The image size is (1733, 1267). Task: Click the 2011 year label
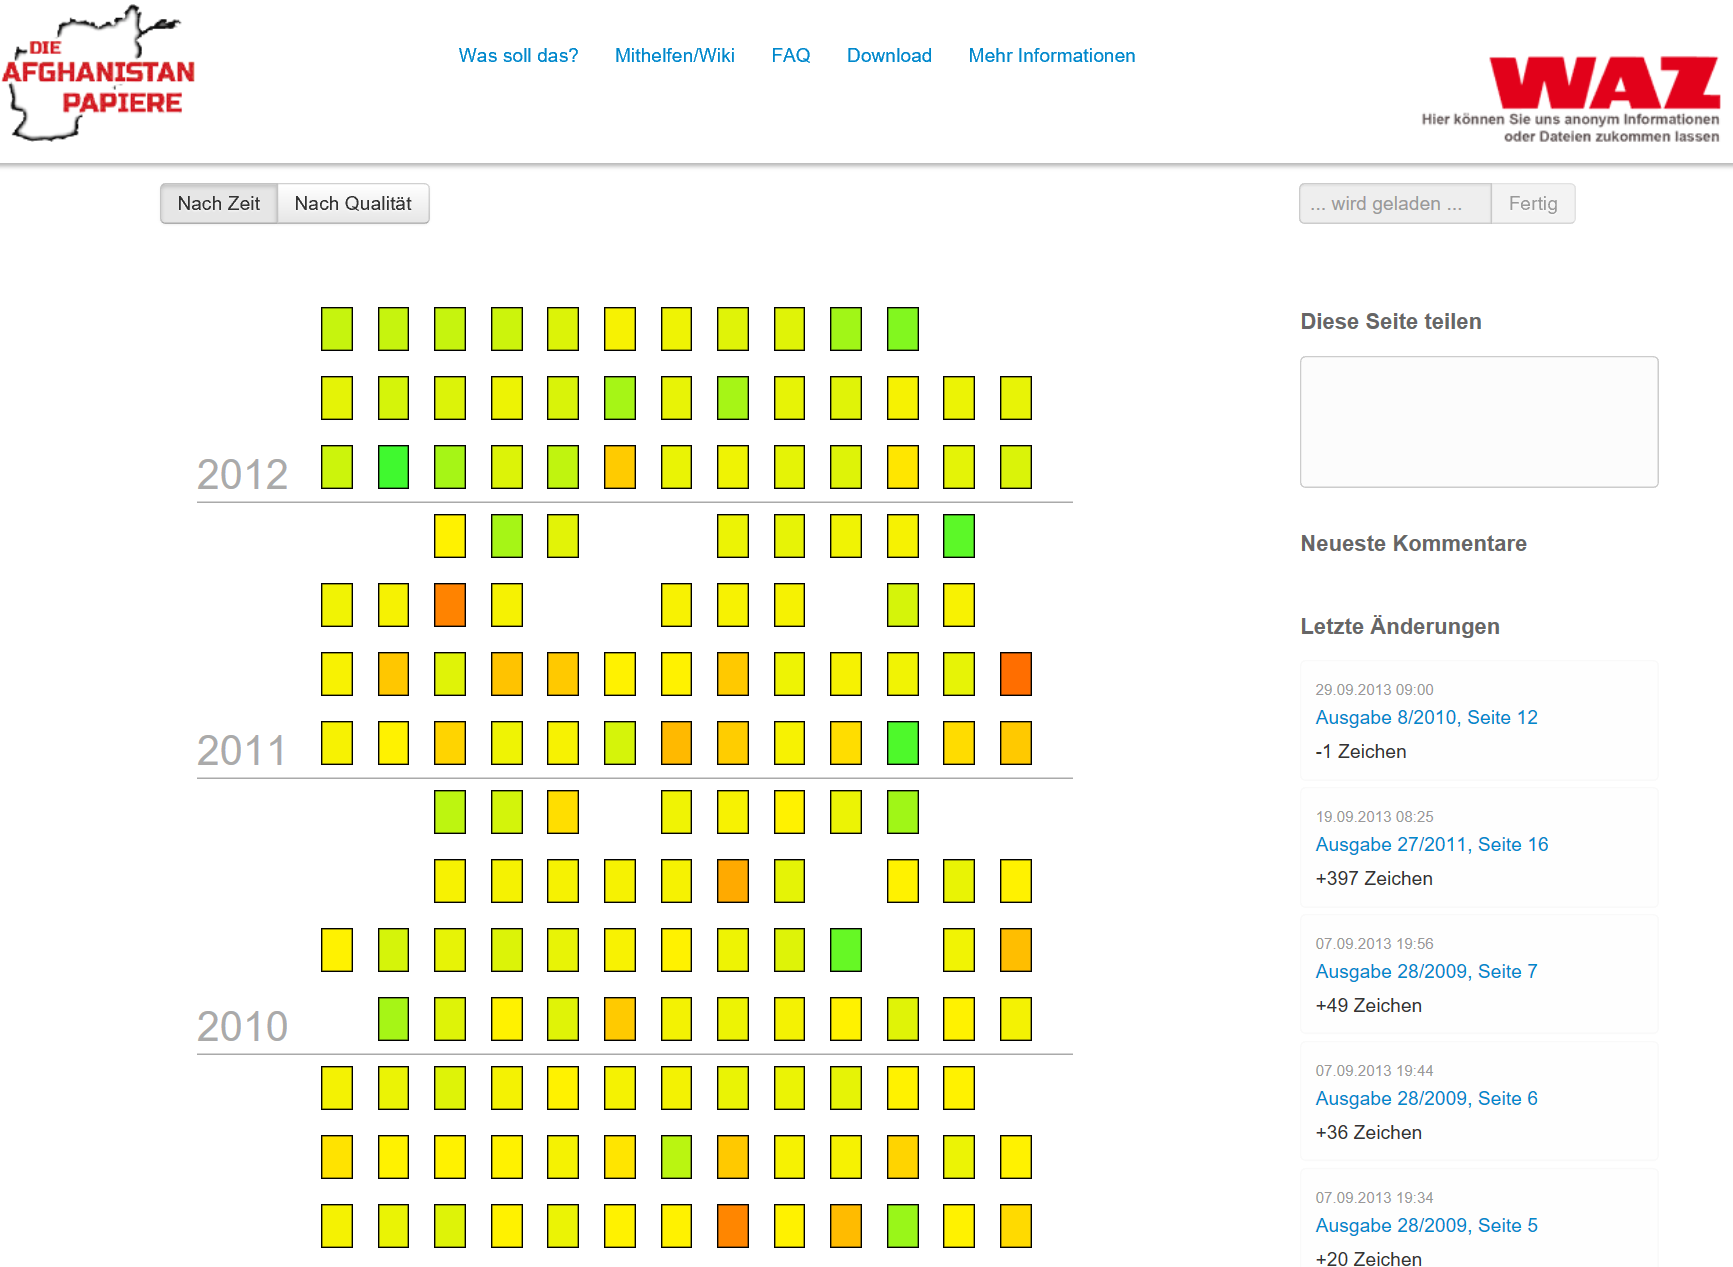tap(242, 750)
